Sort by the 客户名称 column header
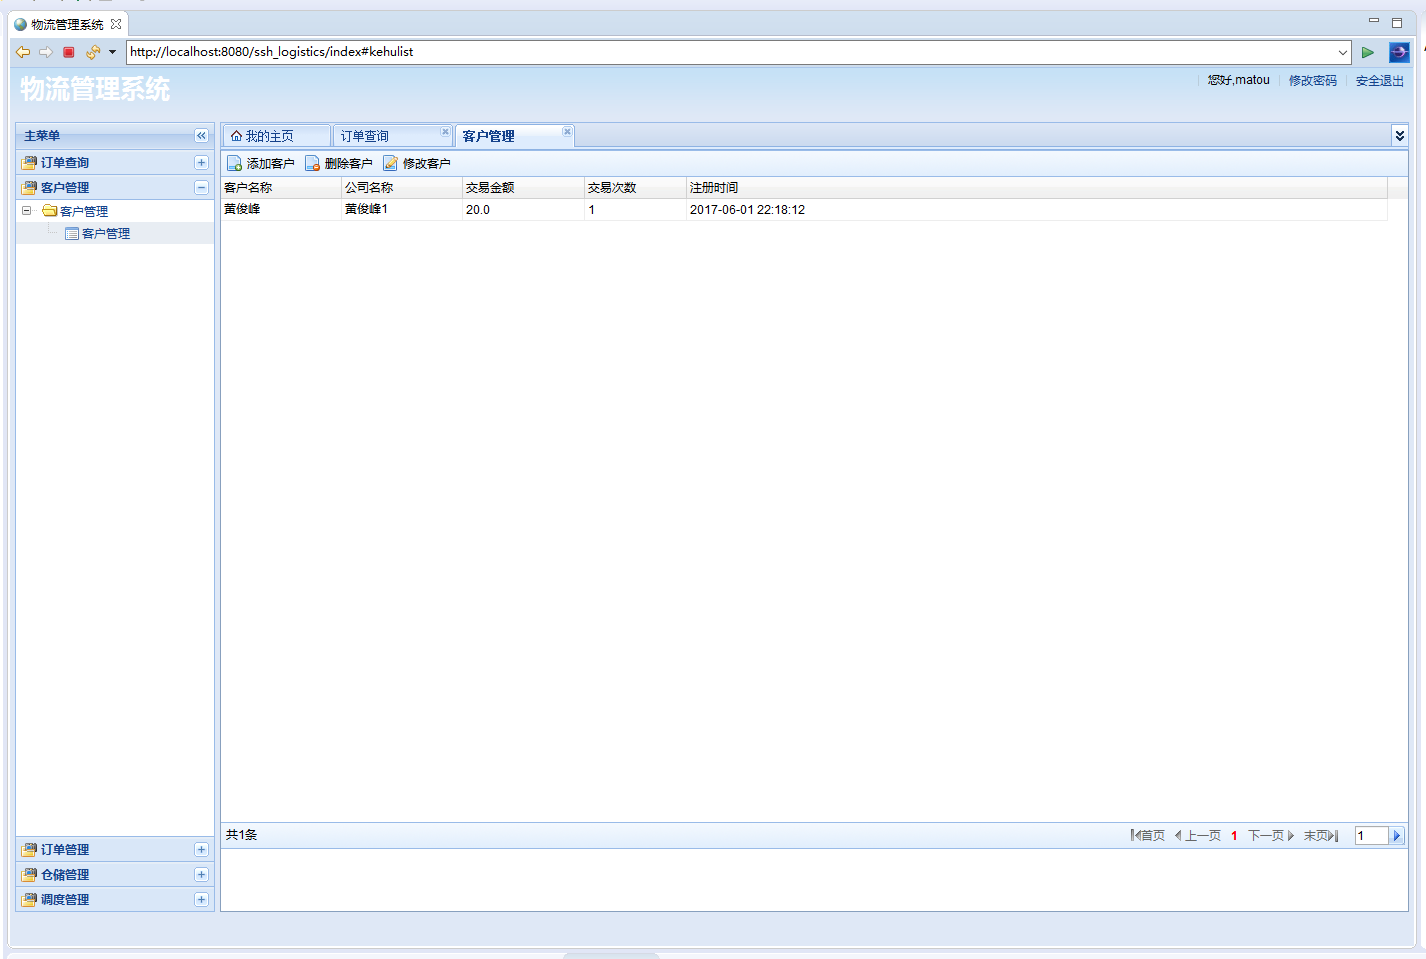This screenshot has width=1426, height=959. tap(281, 188)
